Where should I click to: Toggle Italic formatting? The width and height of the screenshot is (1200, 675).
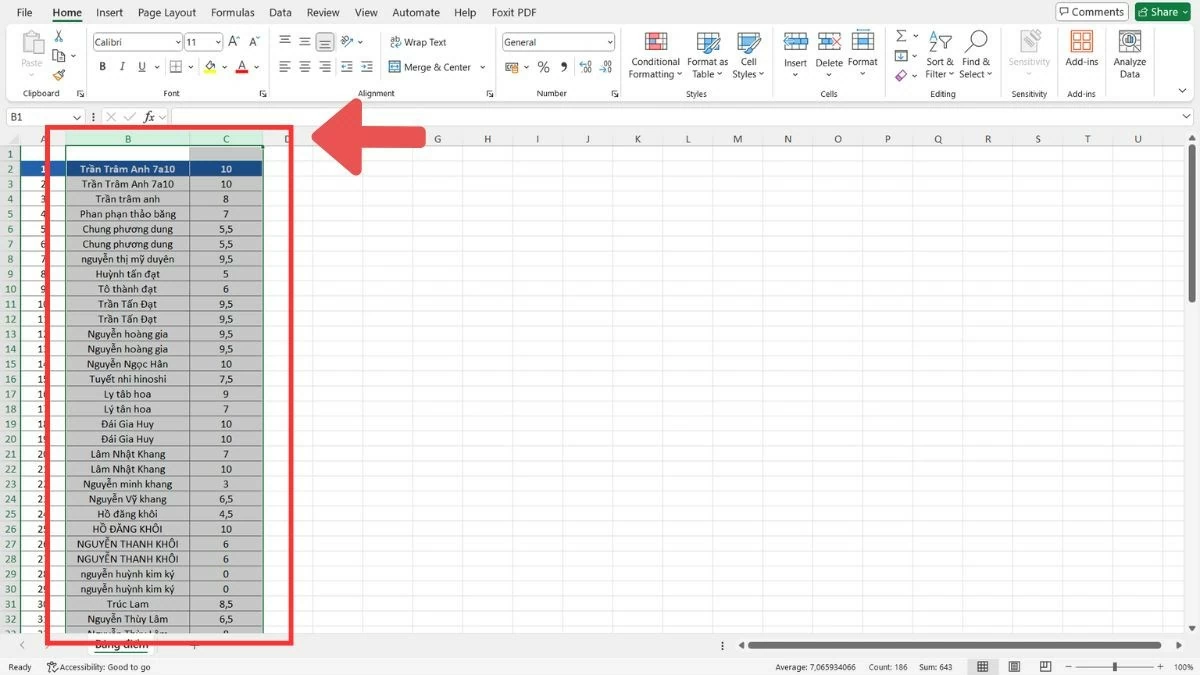coord(121,66)
